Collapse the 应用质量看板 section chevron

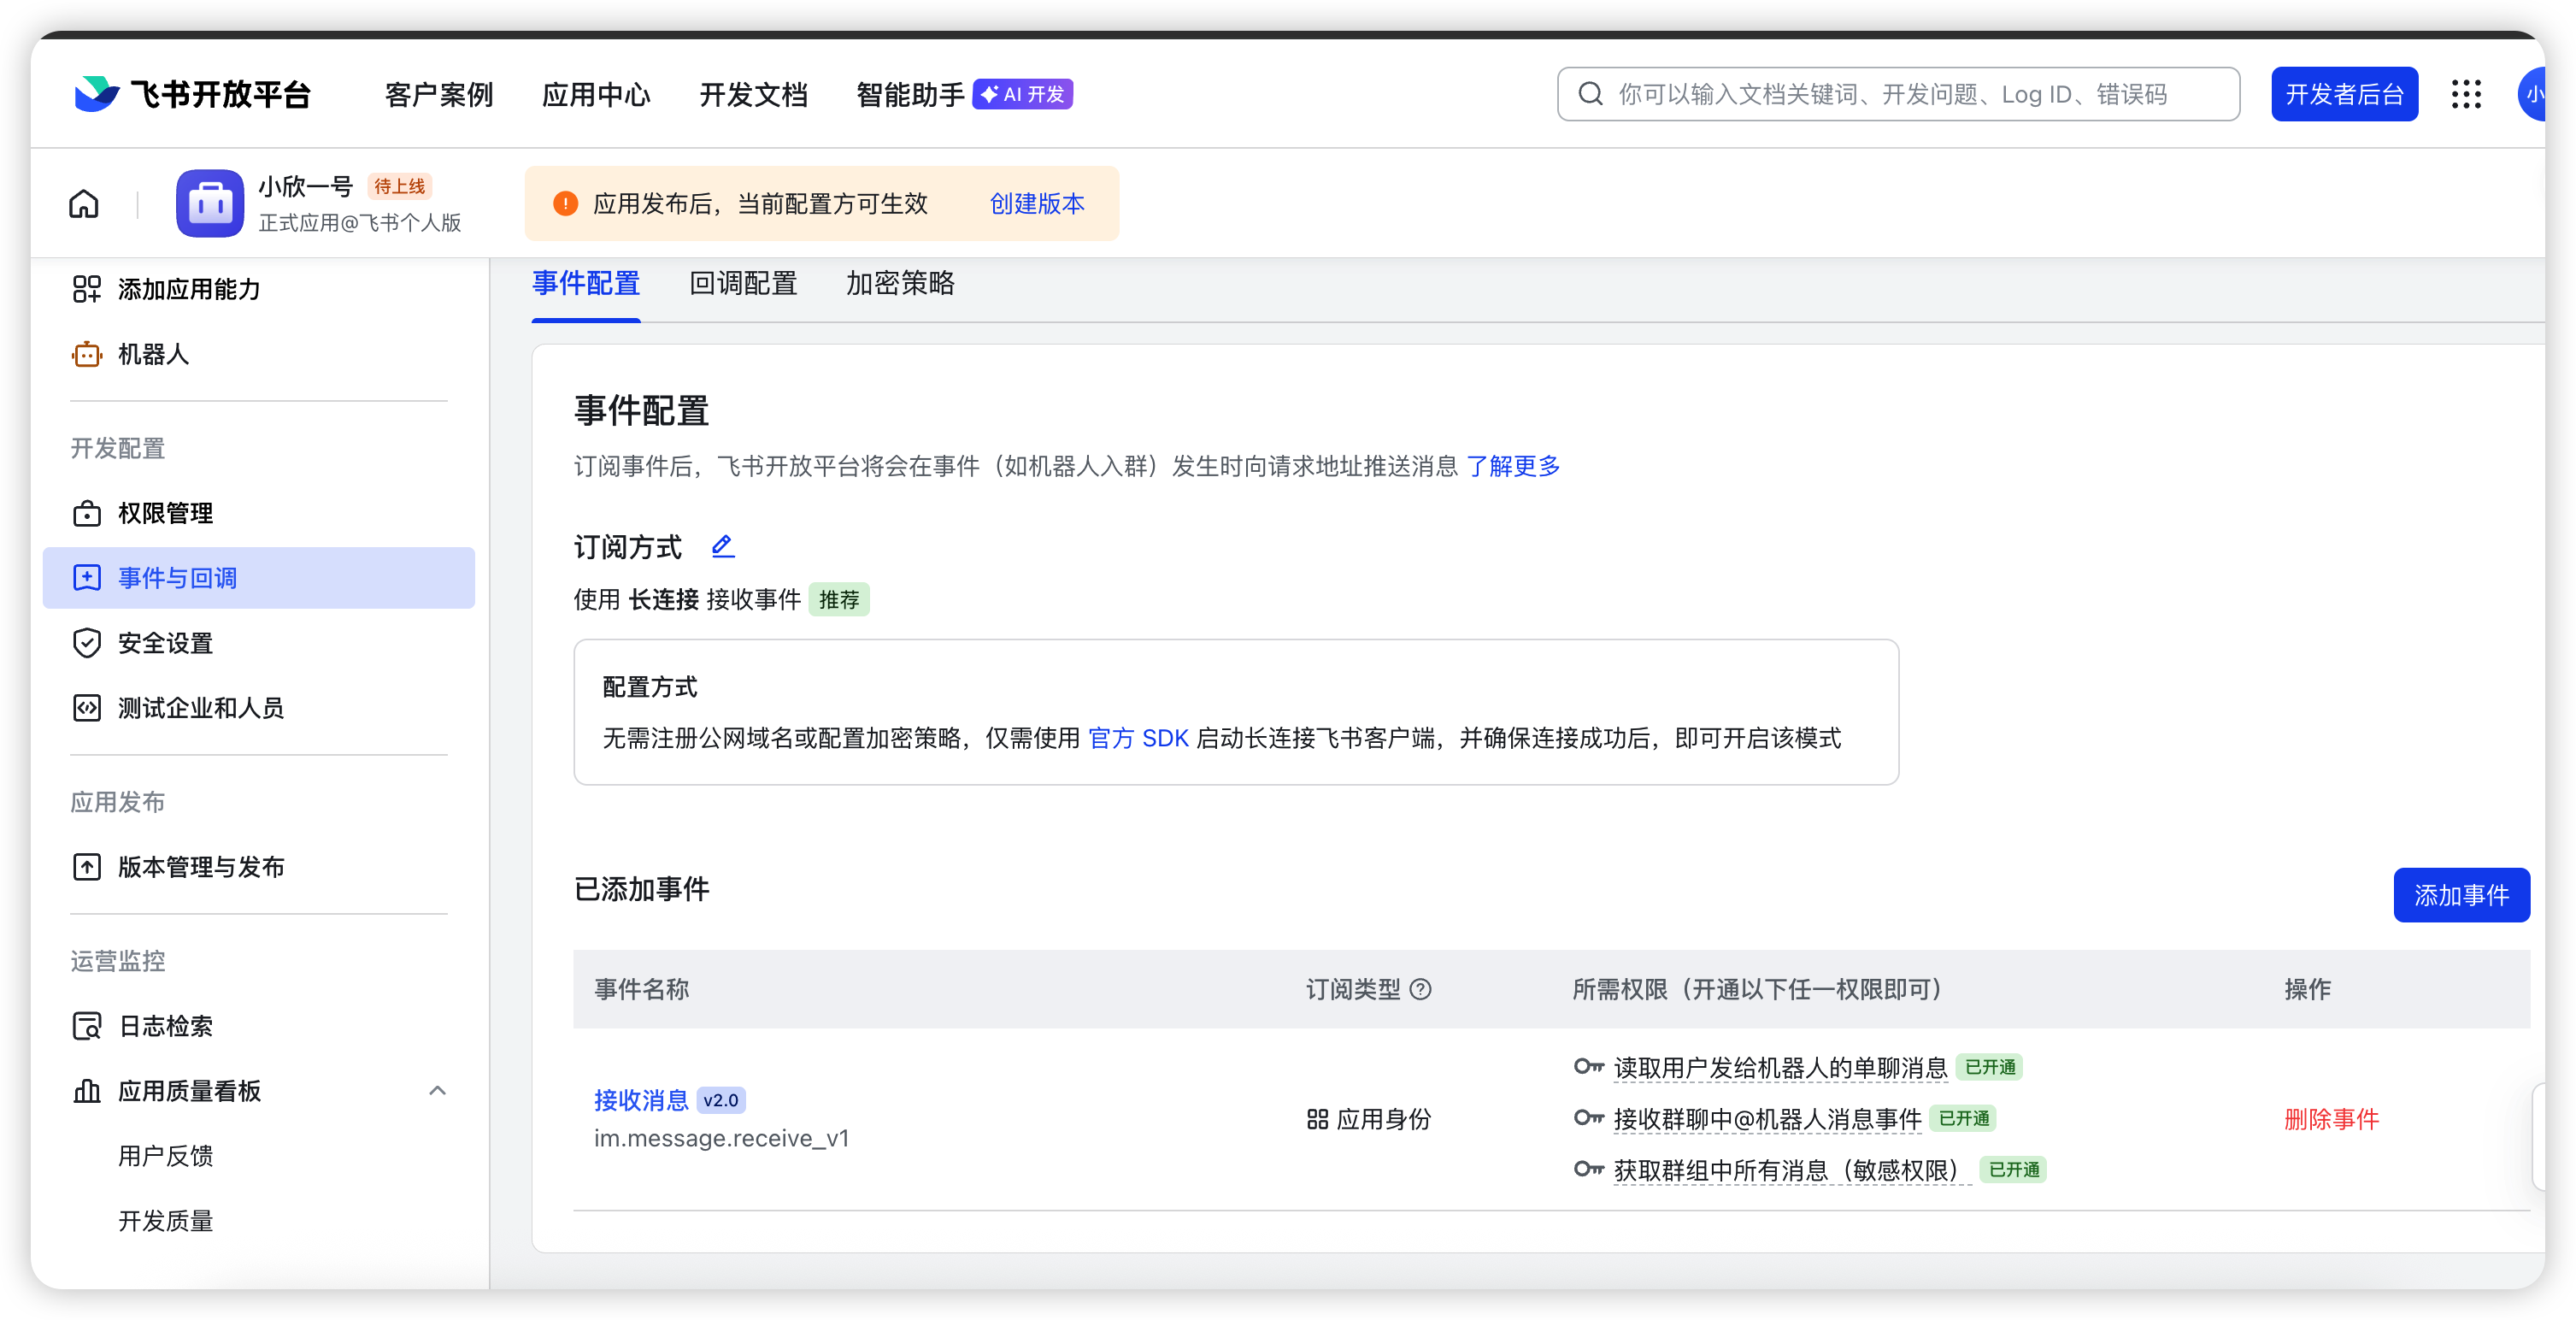tap(437, 1090)
